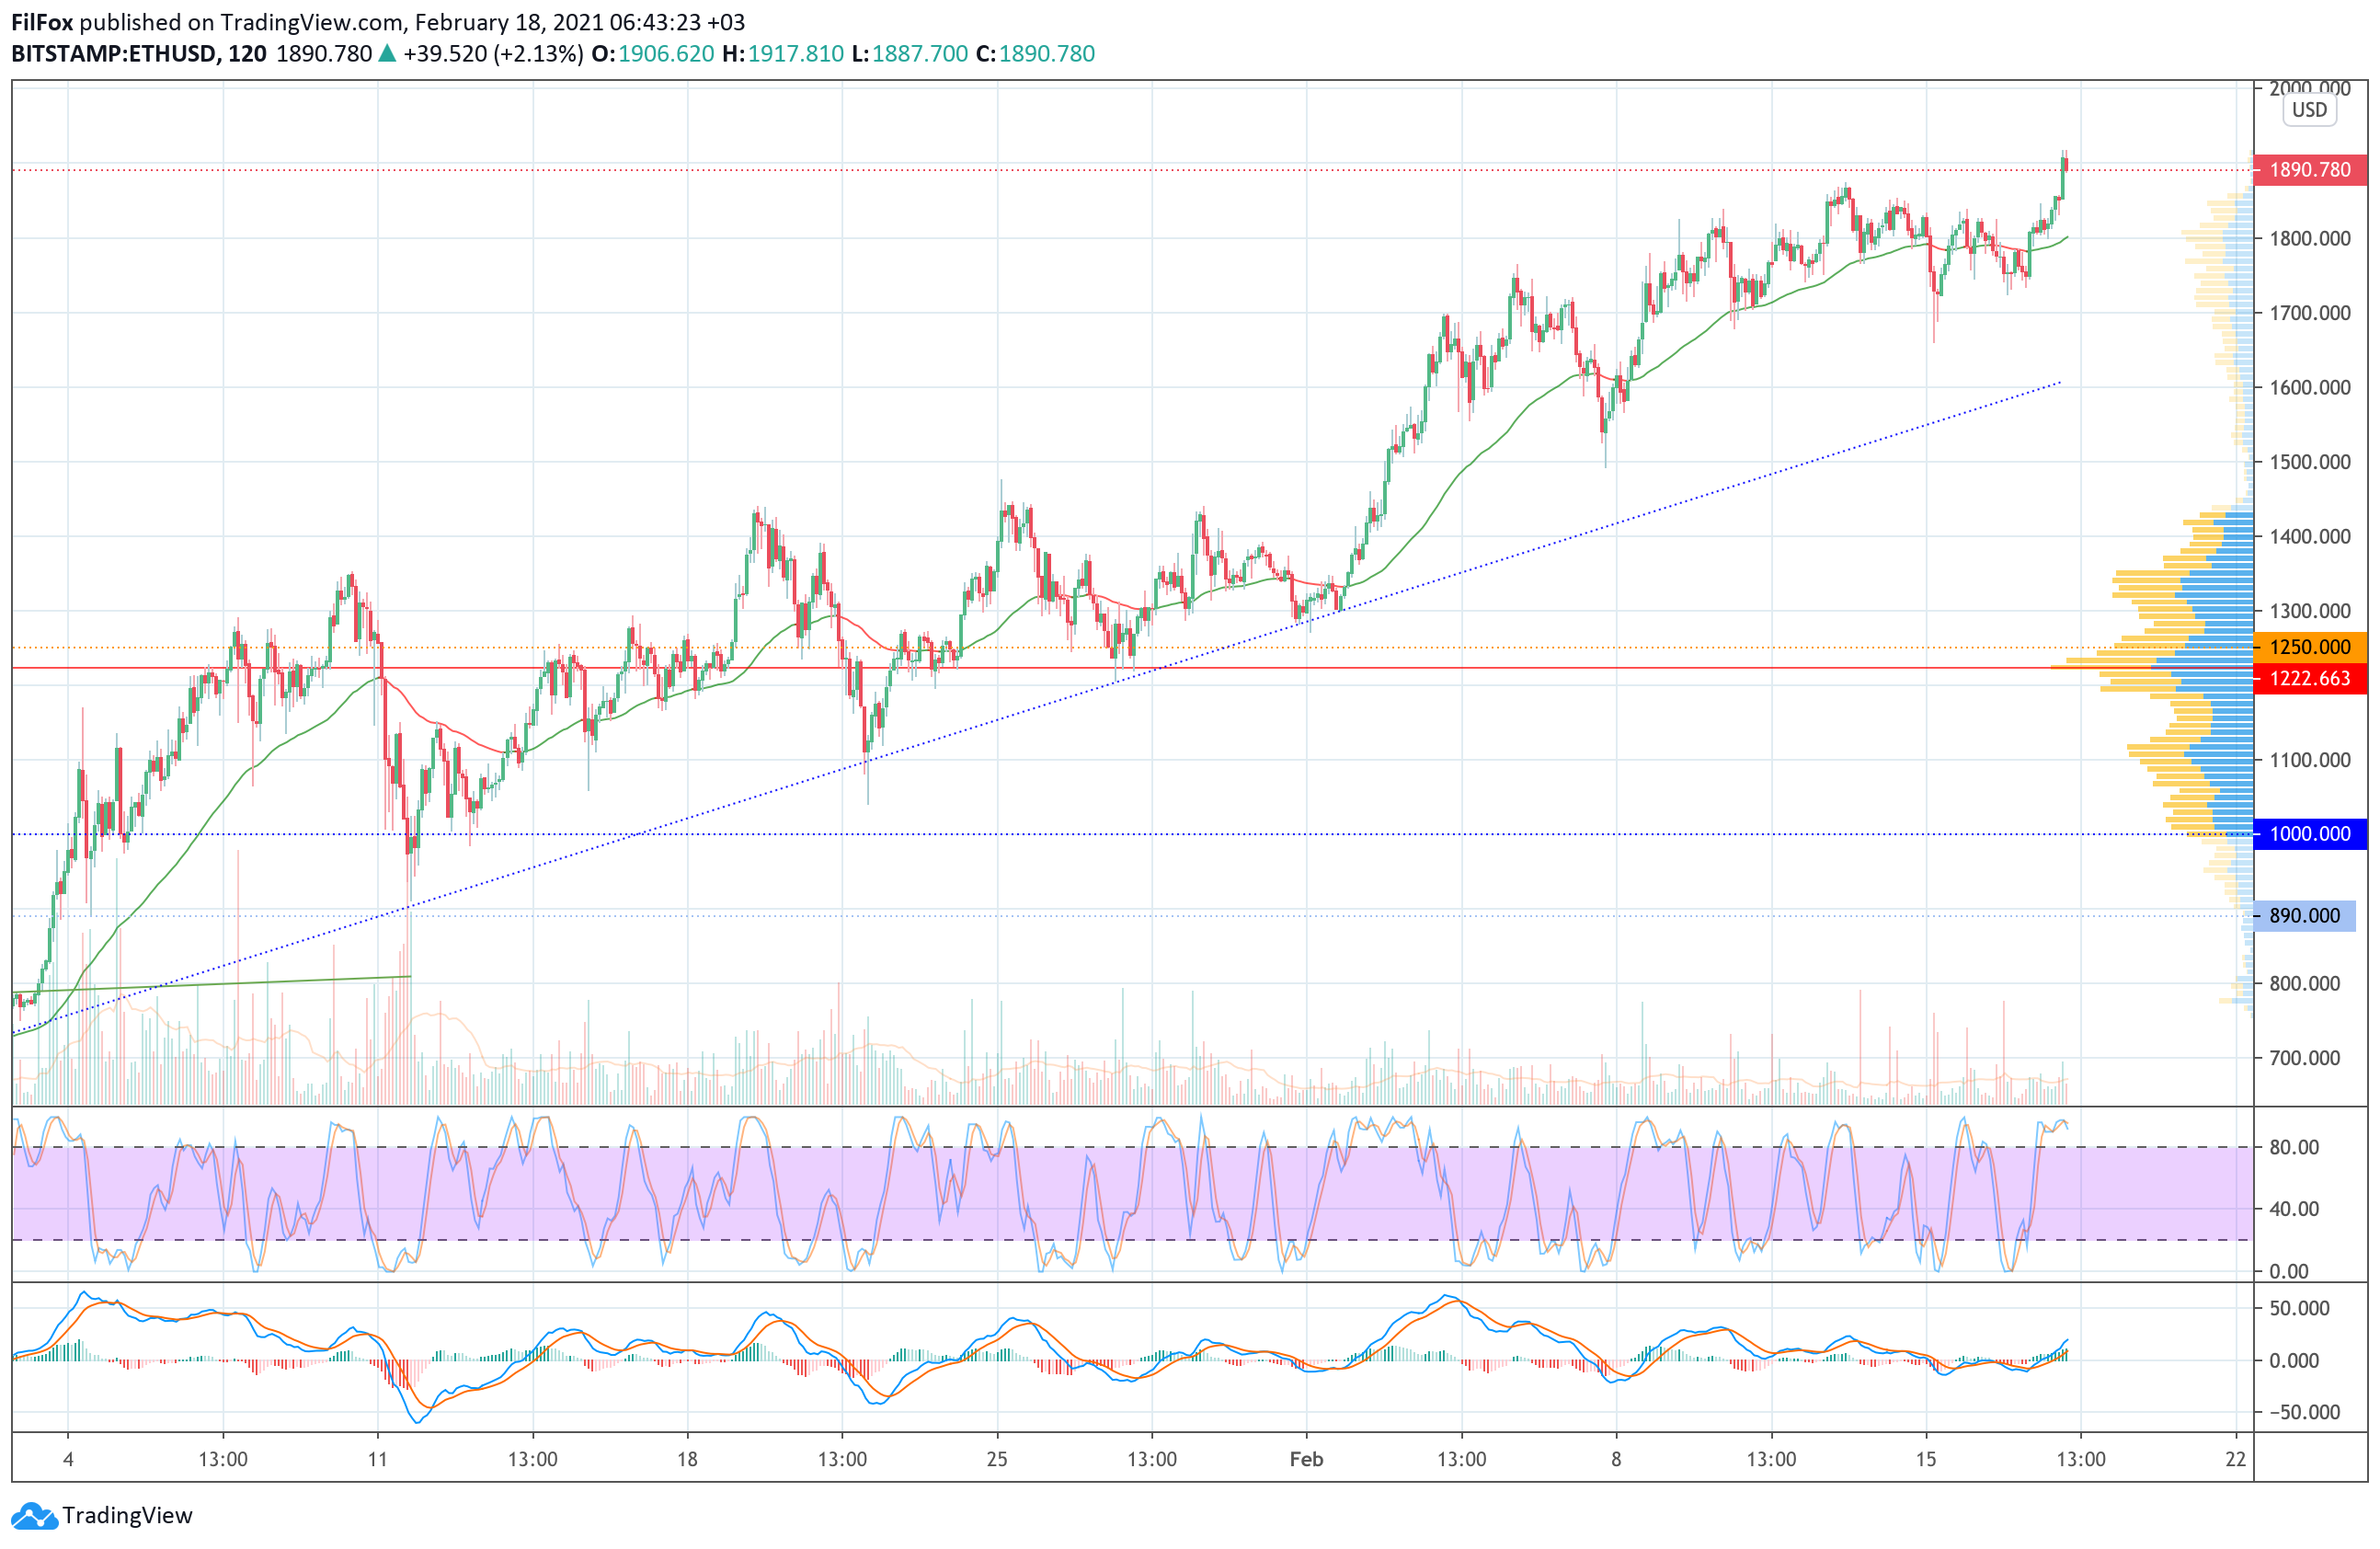Click the FilFox author name
2380x1549 pixels.
coord(42,22)
